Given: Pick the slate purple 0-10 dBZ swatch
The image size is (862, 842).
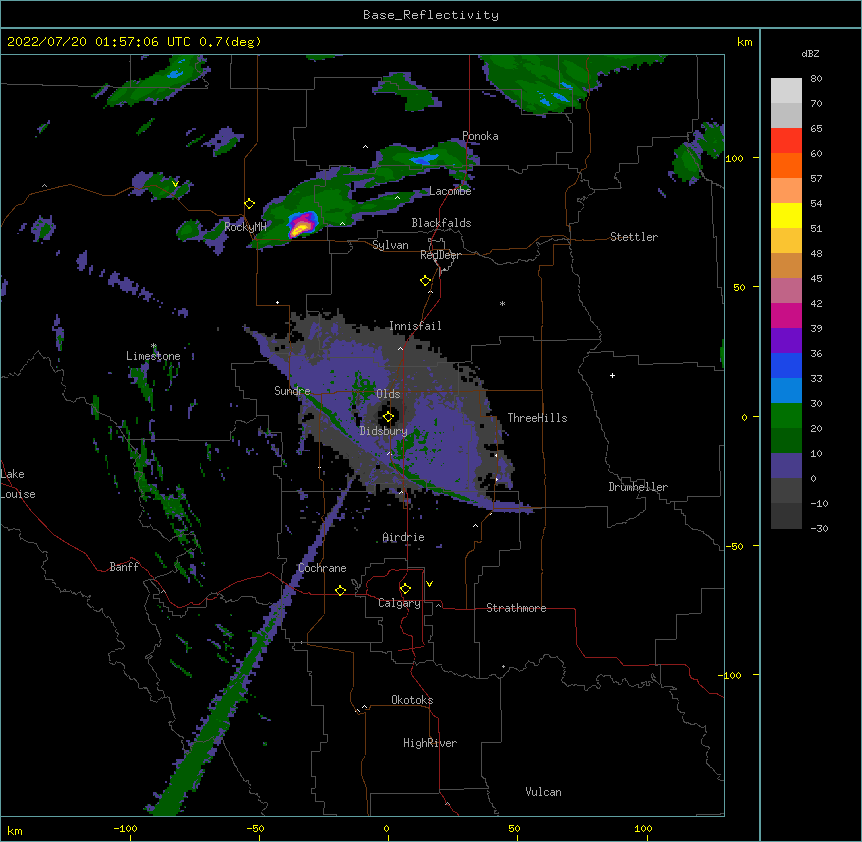Looking at the screenshot, I should [786, 466].
